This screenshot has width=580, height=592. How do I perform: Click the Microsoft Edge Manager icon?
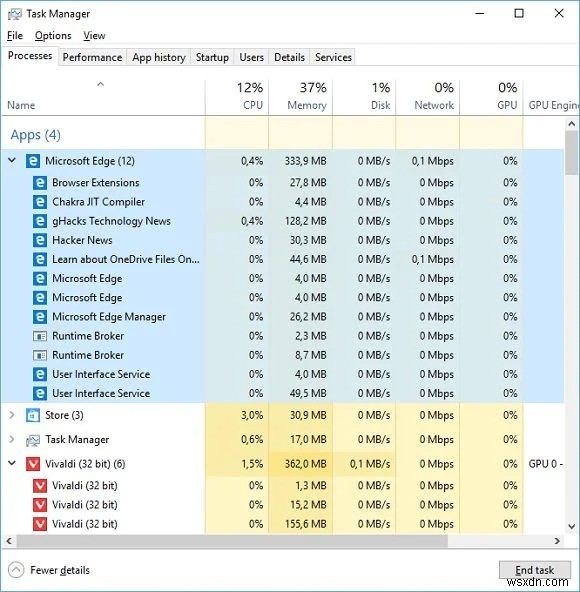[x=40, y=317]
